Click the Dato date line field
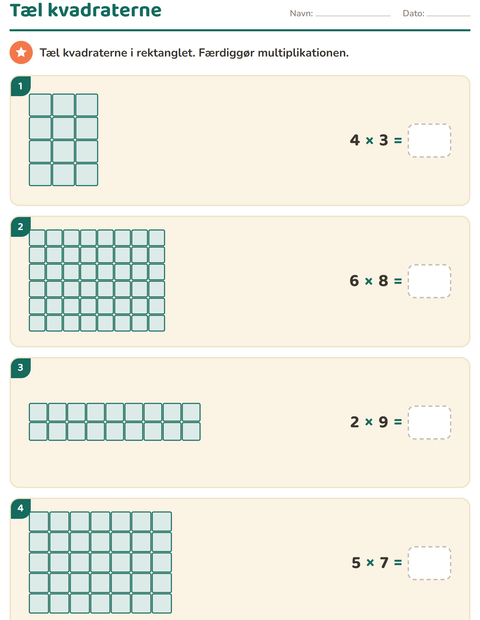 [449, 14]
